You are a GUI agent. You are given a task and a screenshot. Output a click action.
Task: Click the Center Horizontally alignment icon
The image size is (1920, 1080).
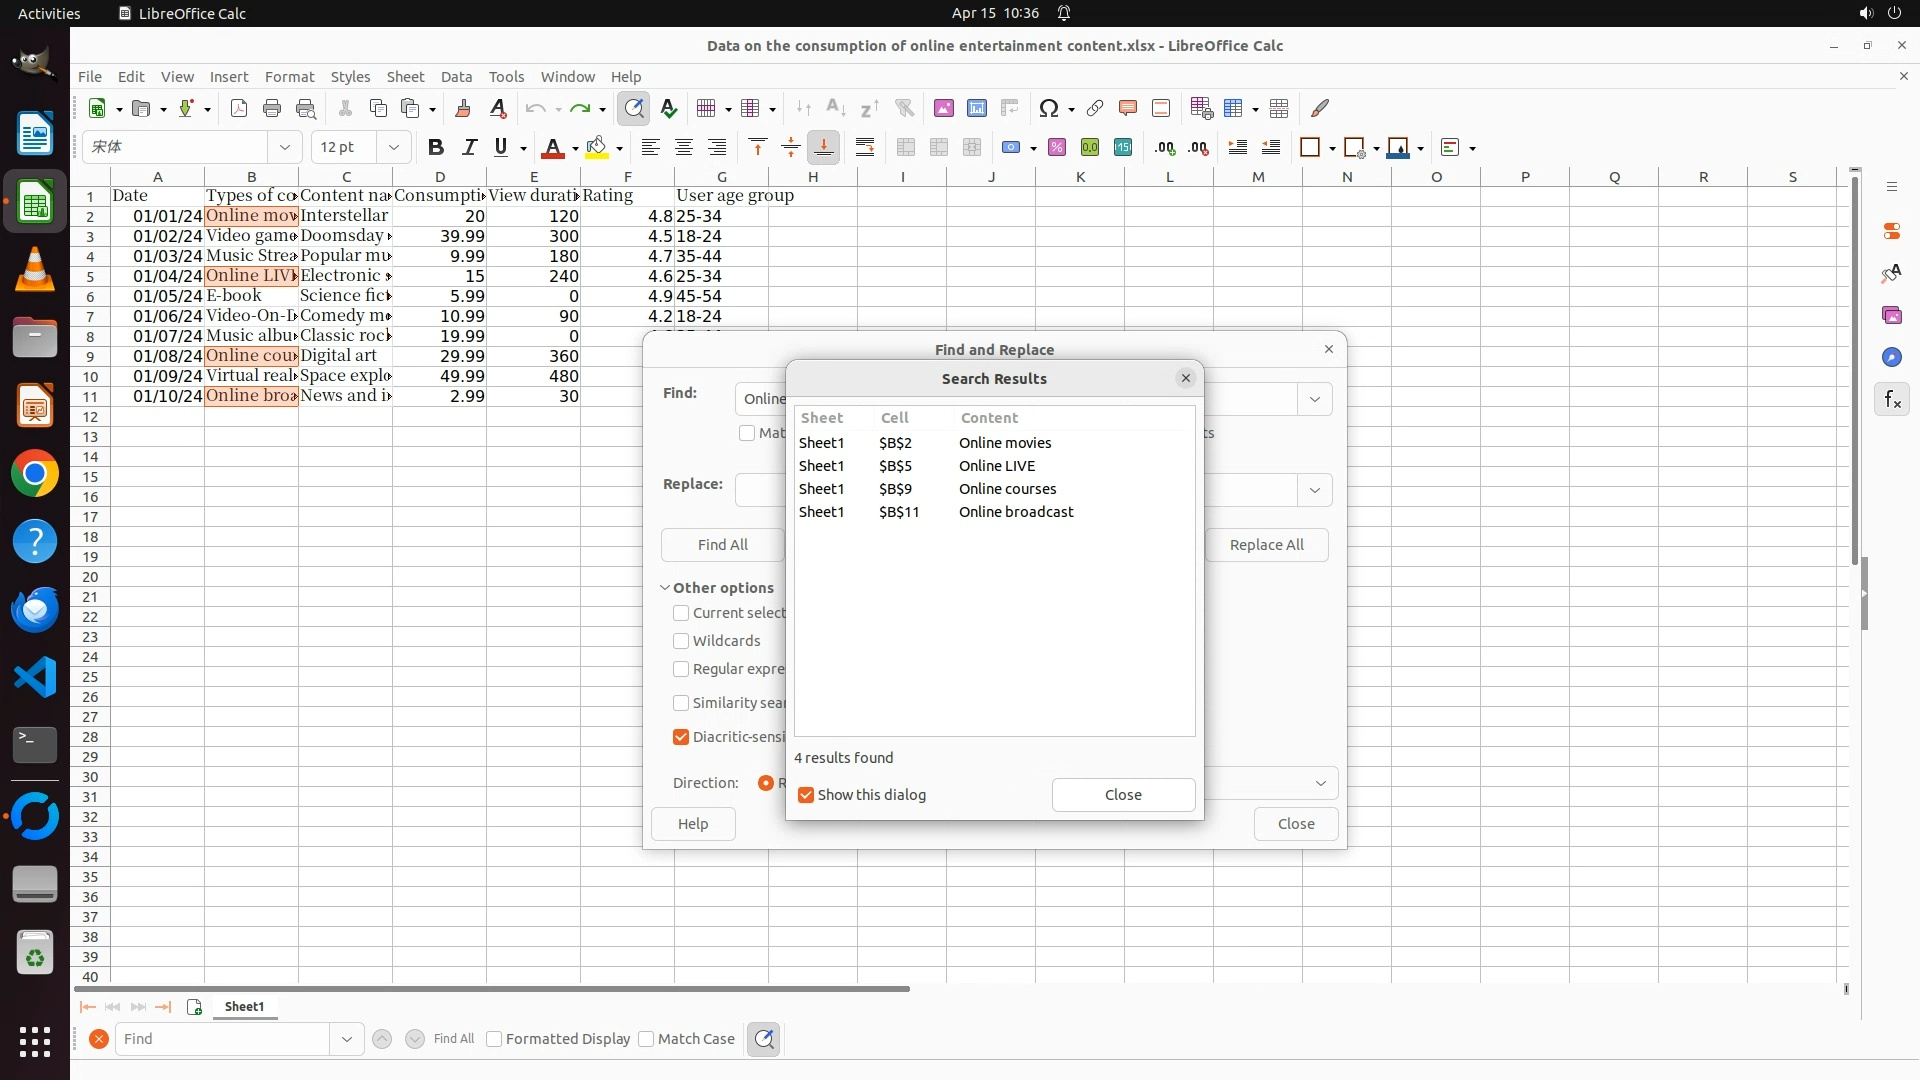(684, 148)
